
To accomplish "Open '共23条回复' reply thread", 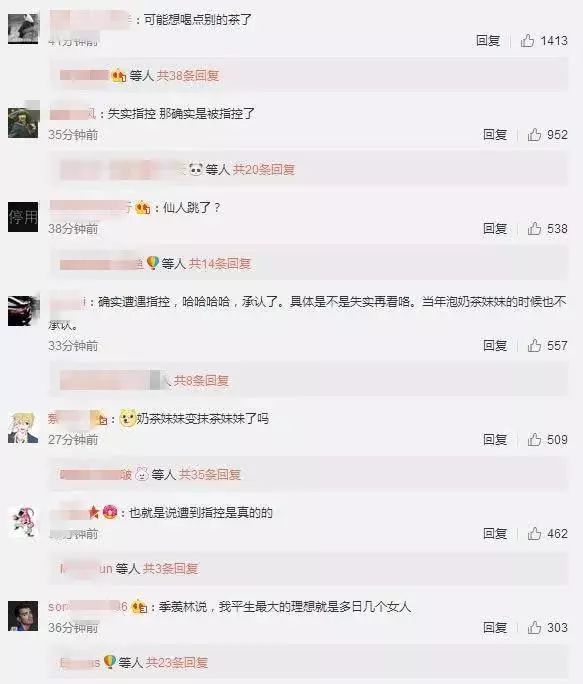I will [x=177, y=663].
